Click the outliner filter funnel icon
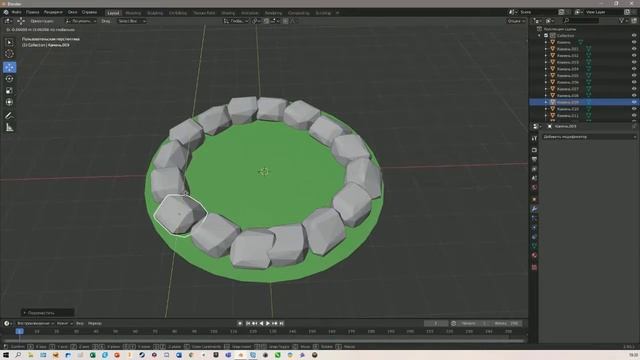The width and height of the screenshot is (640, 360). [x=622, y=20]
